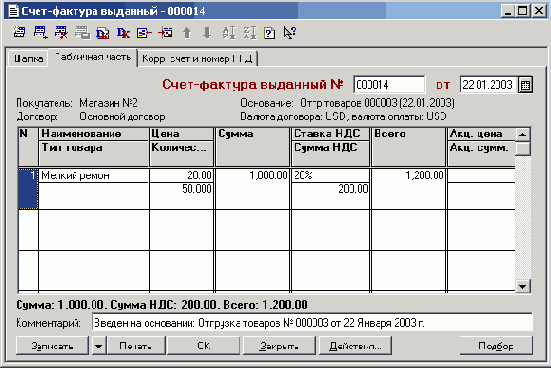This screenshot has width=551, height=368.
Task: Click the Цена column header
Action: click(181, 134)
